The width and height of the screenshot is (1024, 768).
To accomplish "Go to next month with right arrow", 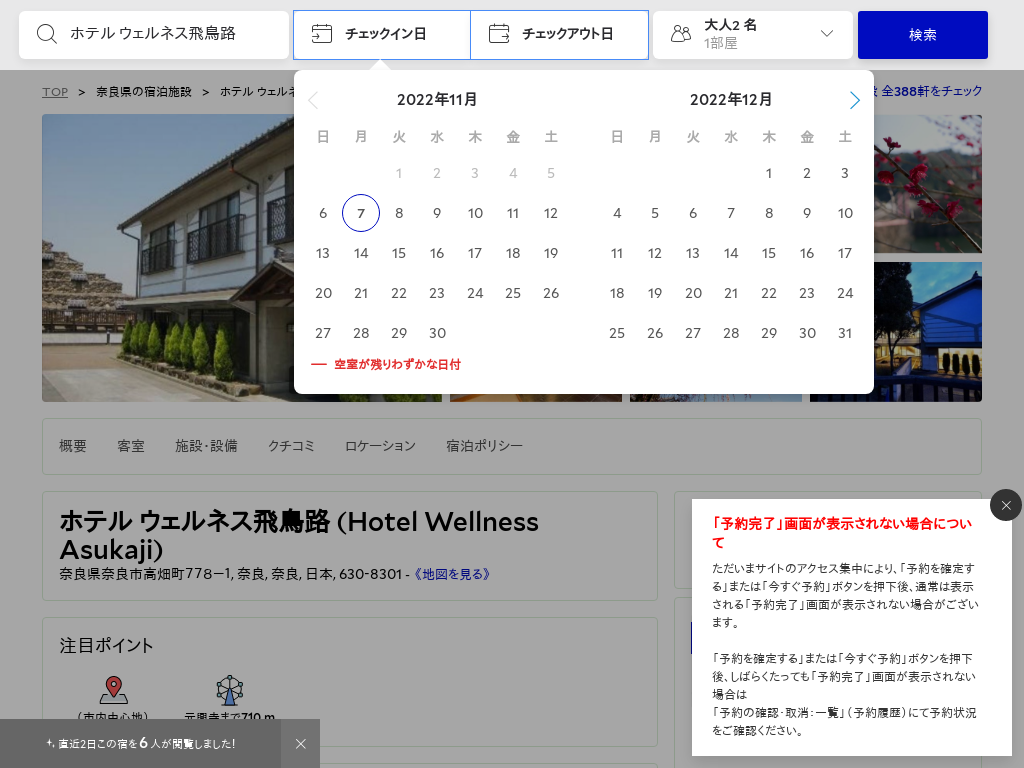I will point(854,100).
